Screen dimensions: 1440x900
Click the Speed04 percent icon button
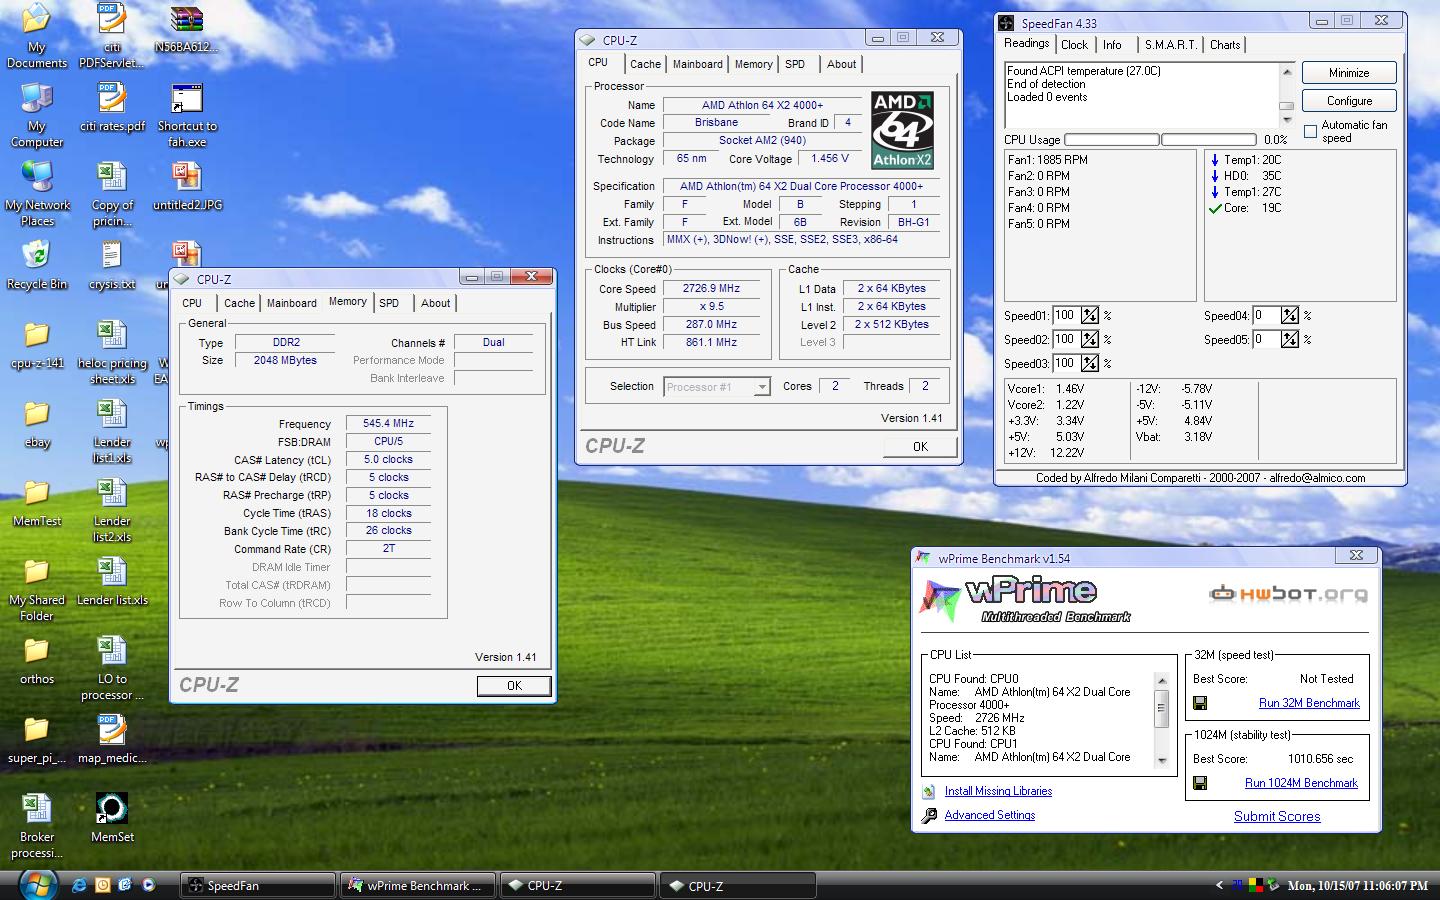1290,315
